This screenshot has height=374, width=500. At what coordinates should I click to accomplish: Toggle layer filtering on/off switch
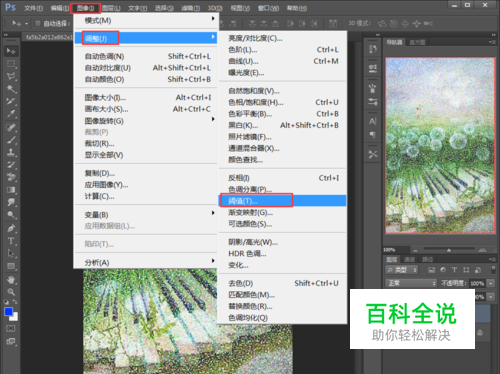[x=493, y=270]
